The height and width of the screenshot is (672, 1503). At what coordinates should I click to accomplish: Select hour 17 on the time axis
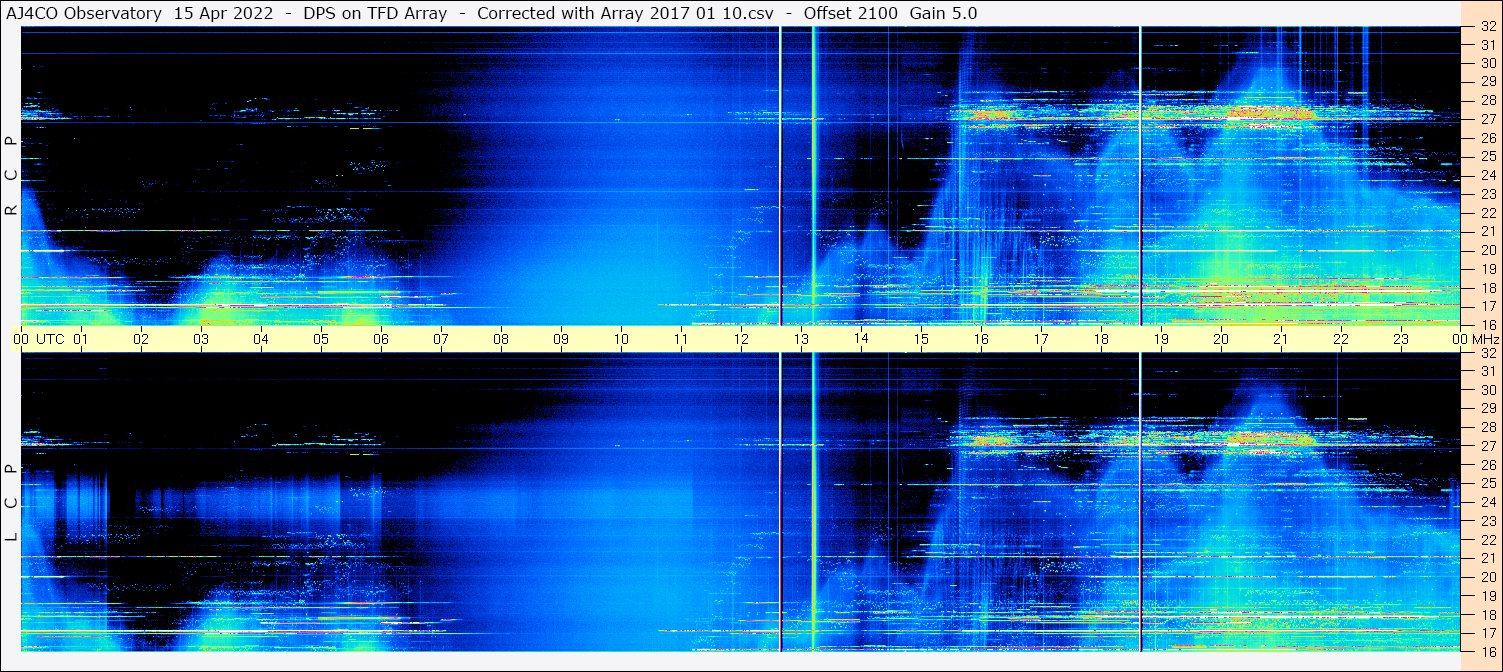pyautogui.click(x=1041, y=339)
